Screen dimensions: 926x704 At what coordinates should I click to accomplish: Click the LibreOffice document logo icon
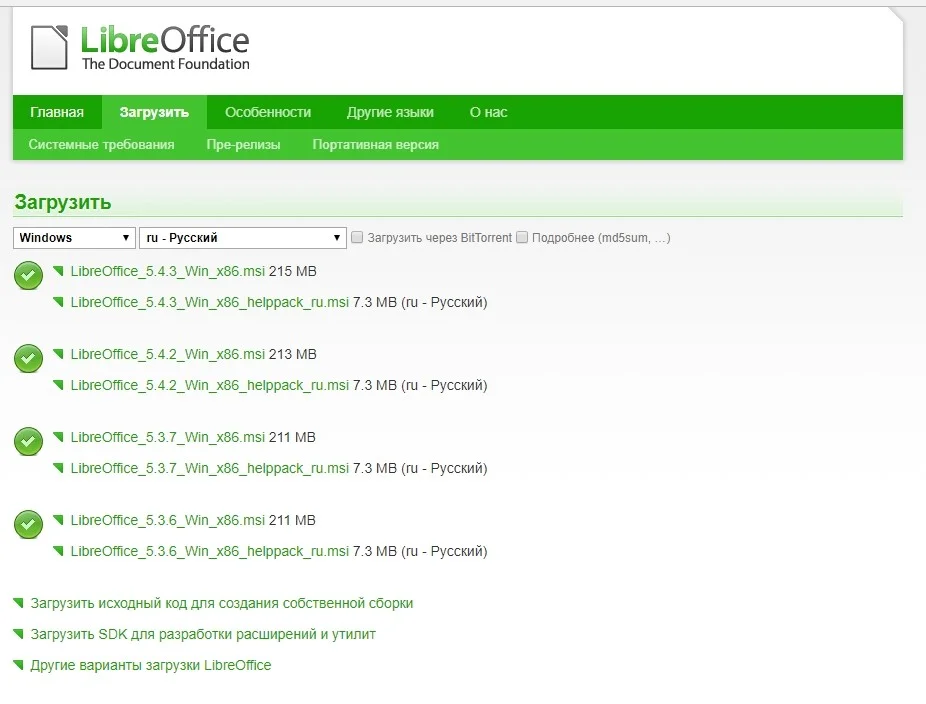[49, 47]
